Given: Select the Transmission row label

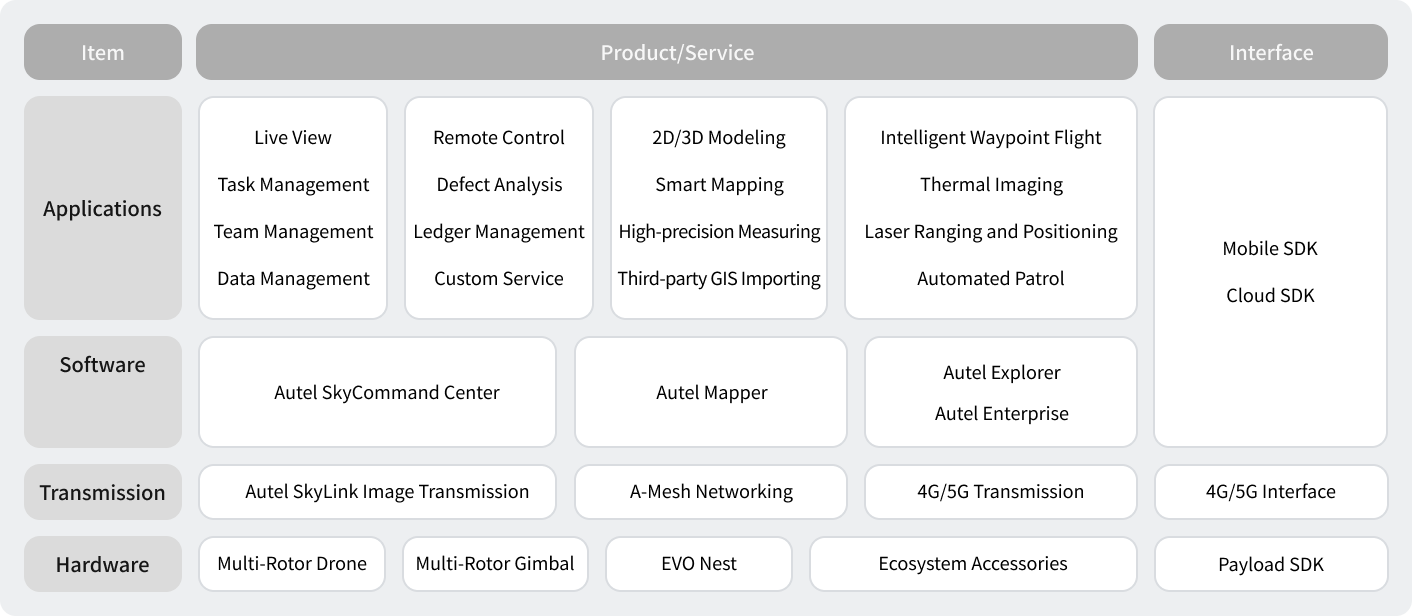Looking at the screenshot, I should 103,492.
